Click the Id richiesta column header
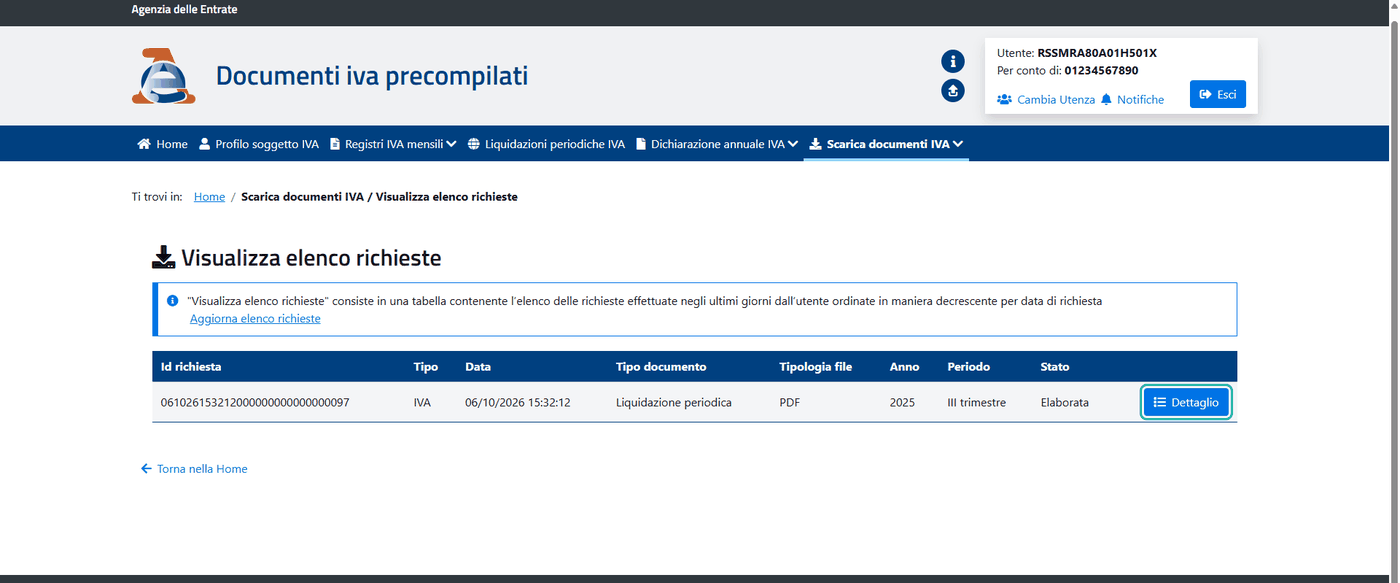Image resolution: width=1400 pixels, height=583 pixels. tap(191, 367)
